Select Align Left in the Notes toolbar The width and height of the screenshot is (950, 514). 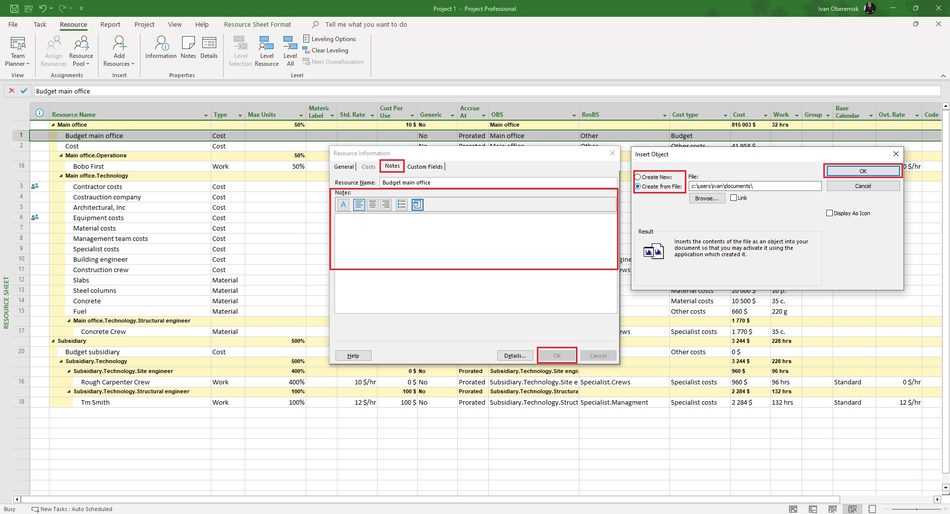[359, 205]
